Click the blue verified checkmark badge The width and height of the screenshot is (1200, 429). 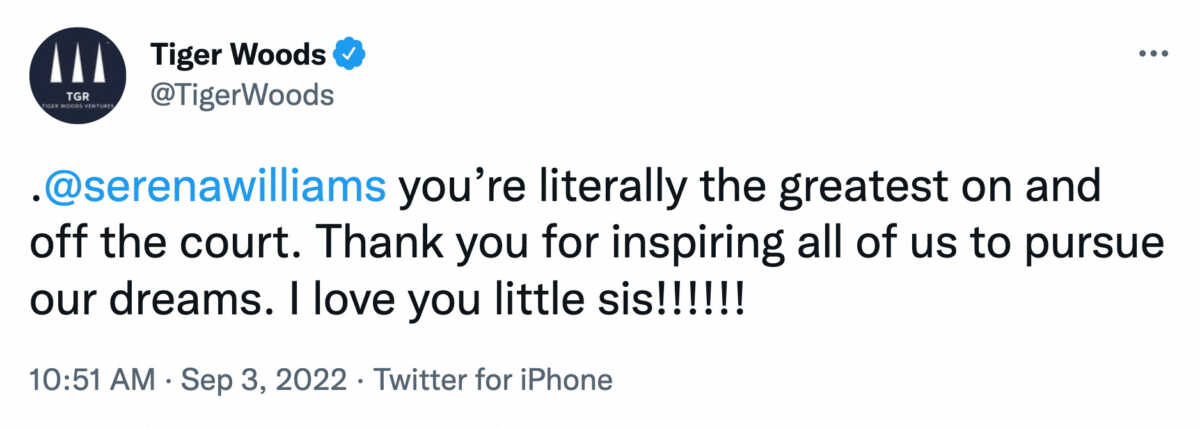click(347, 56)
